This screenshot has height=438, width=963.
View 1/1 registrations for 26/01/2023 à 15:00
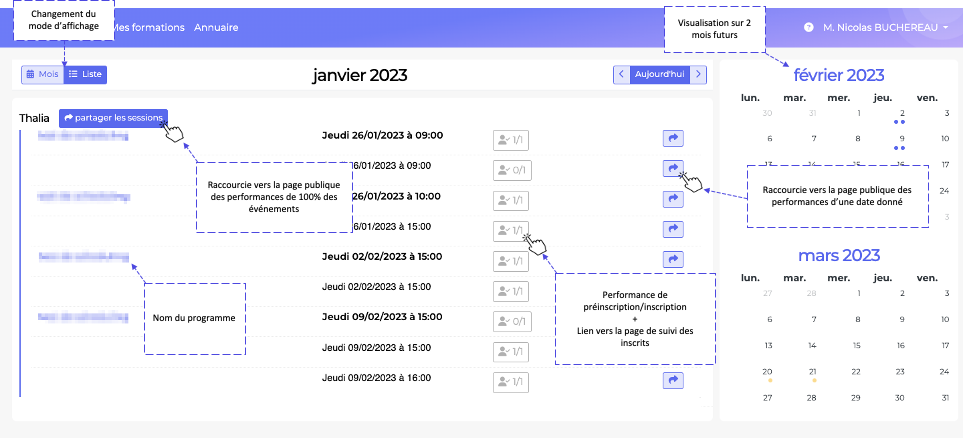pos(510,230)
